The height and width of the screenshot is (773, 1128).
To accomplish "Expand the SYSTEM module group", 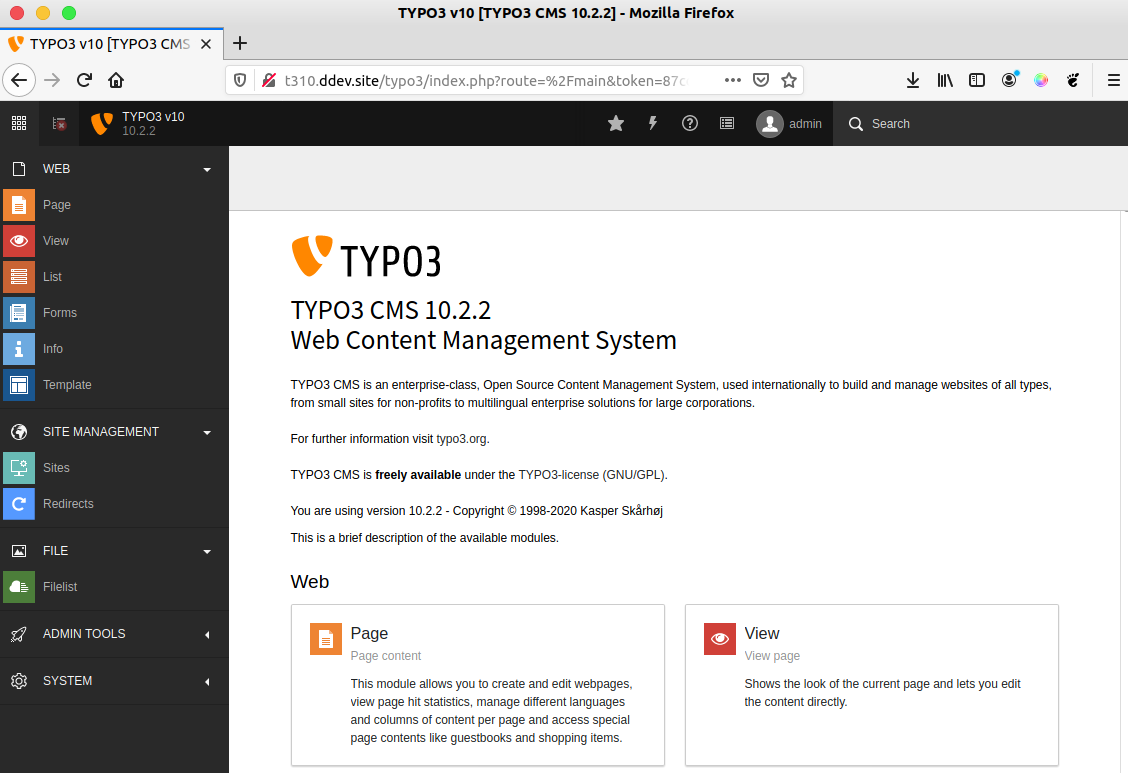I will pyautogui.click(x=207, y=681).
